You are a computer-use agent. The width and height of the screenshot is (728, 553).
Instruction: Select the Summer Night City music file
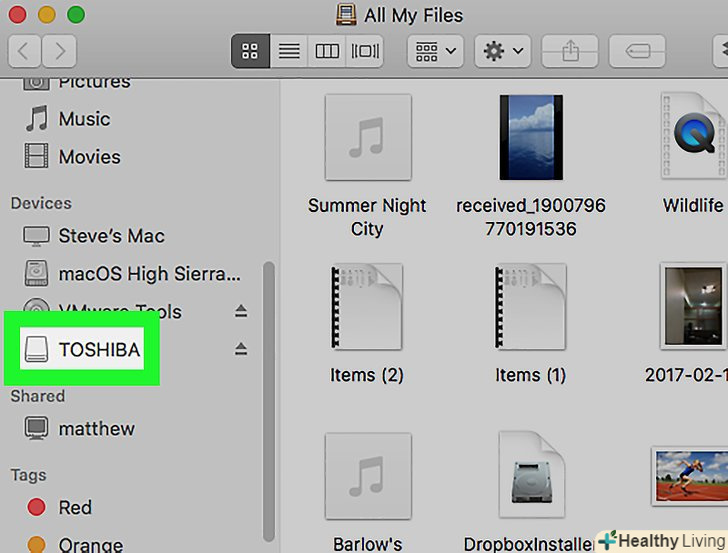click(x=368, y=137)
